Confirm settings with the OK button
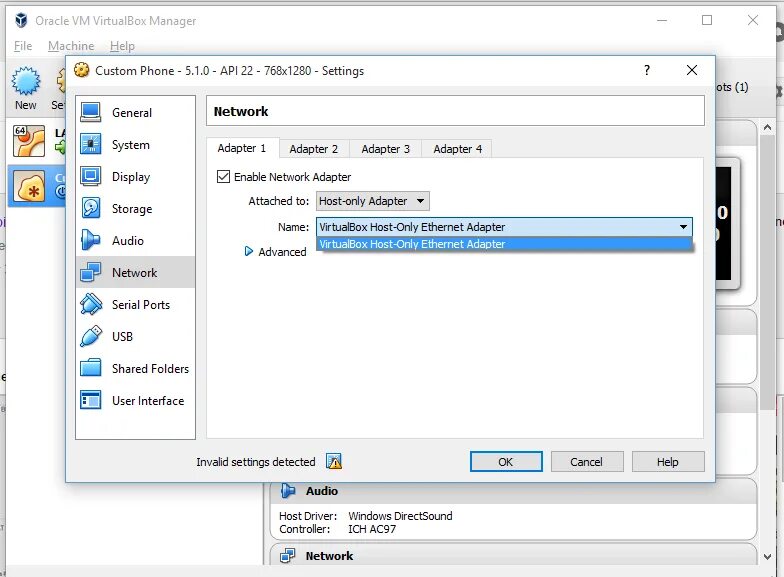 click(x=506, y=462)
